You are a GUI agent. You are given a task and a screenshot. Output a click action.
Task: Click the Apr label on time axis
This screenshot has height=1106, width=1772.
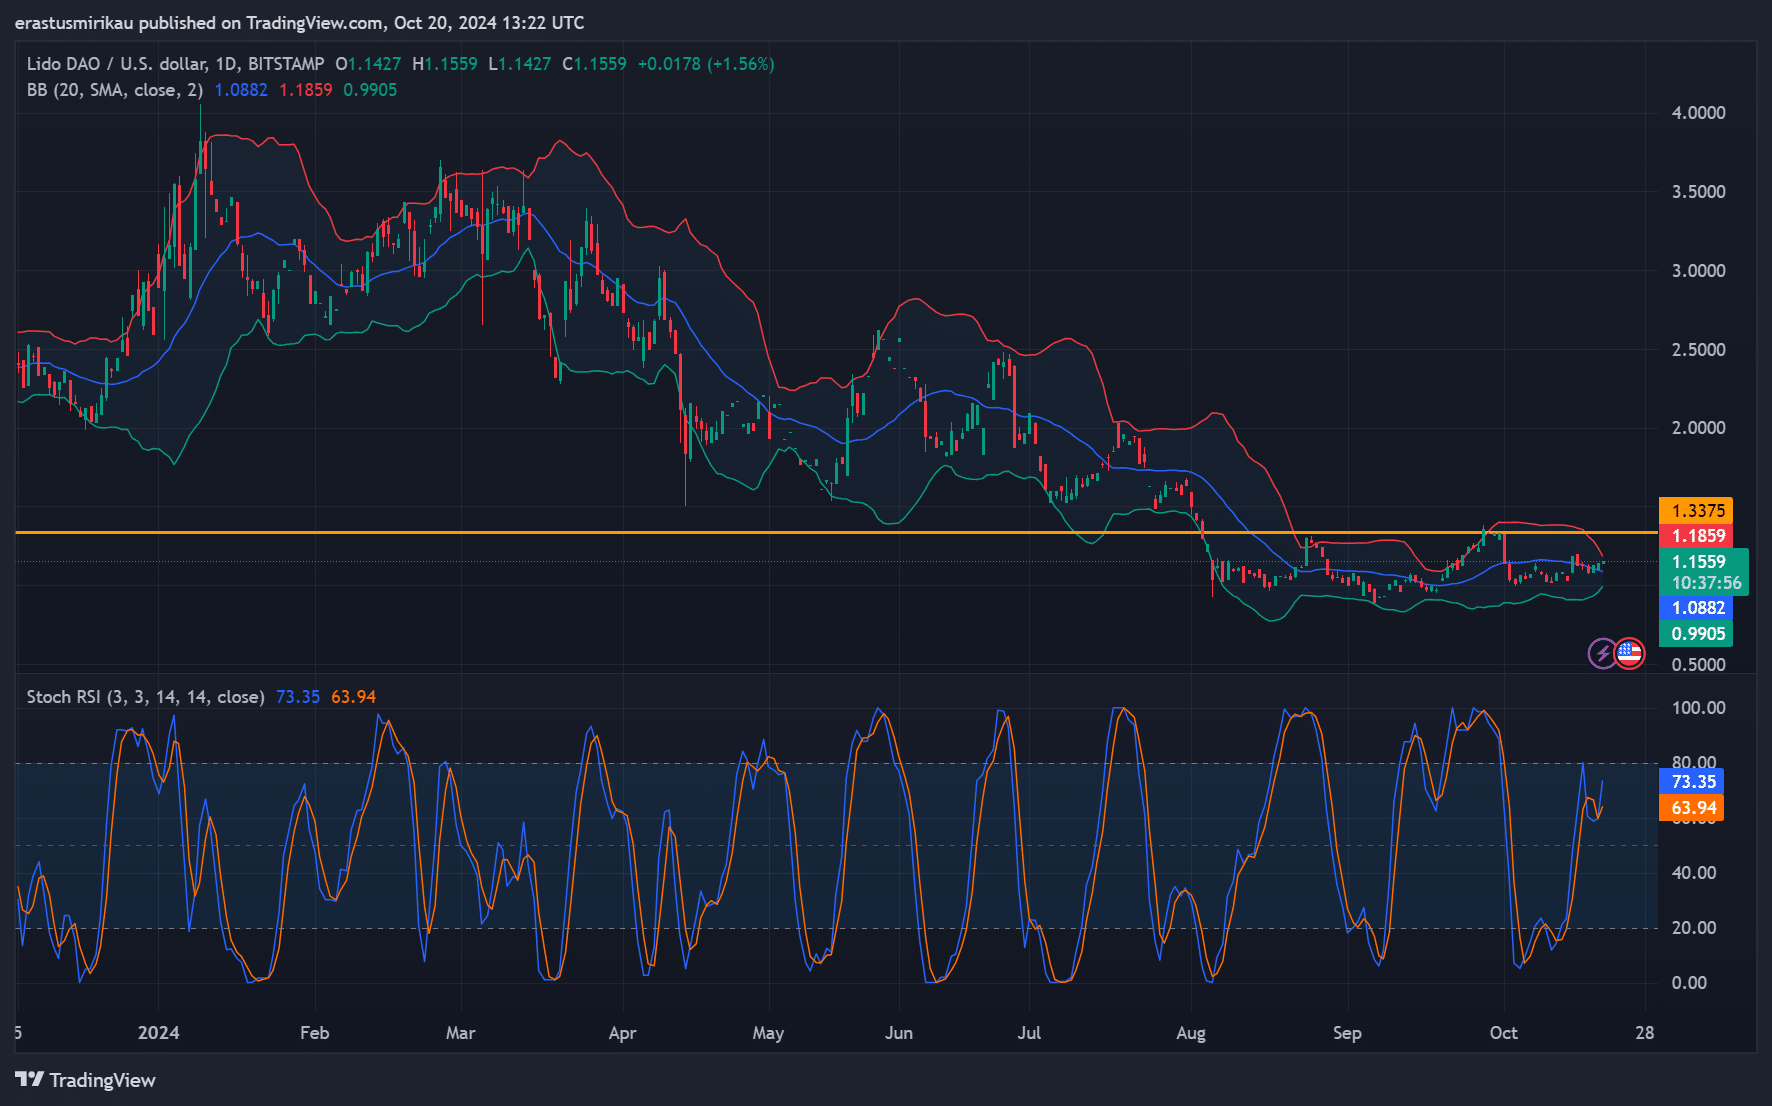click(x=623, y=1033)
